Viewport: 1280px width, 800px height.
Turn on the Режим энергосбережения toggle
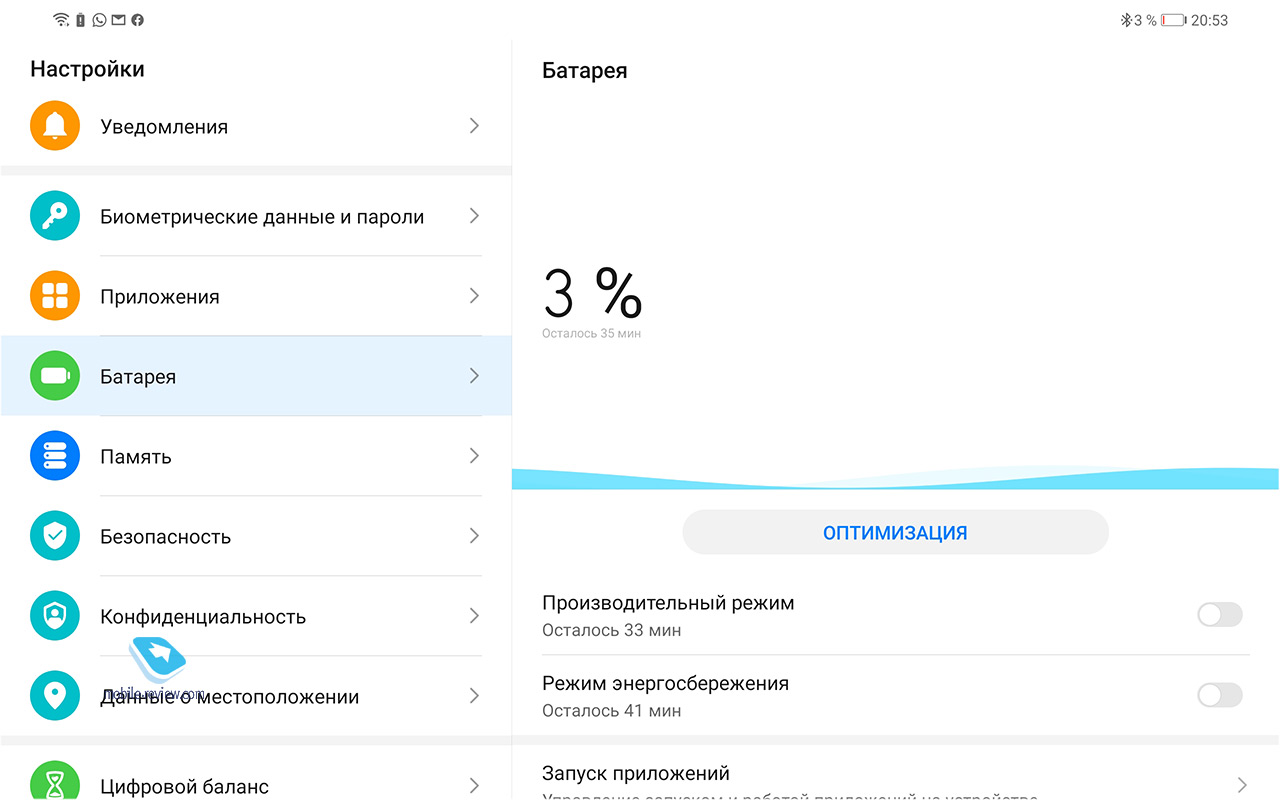pos(1220,695)
